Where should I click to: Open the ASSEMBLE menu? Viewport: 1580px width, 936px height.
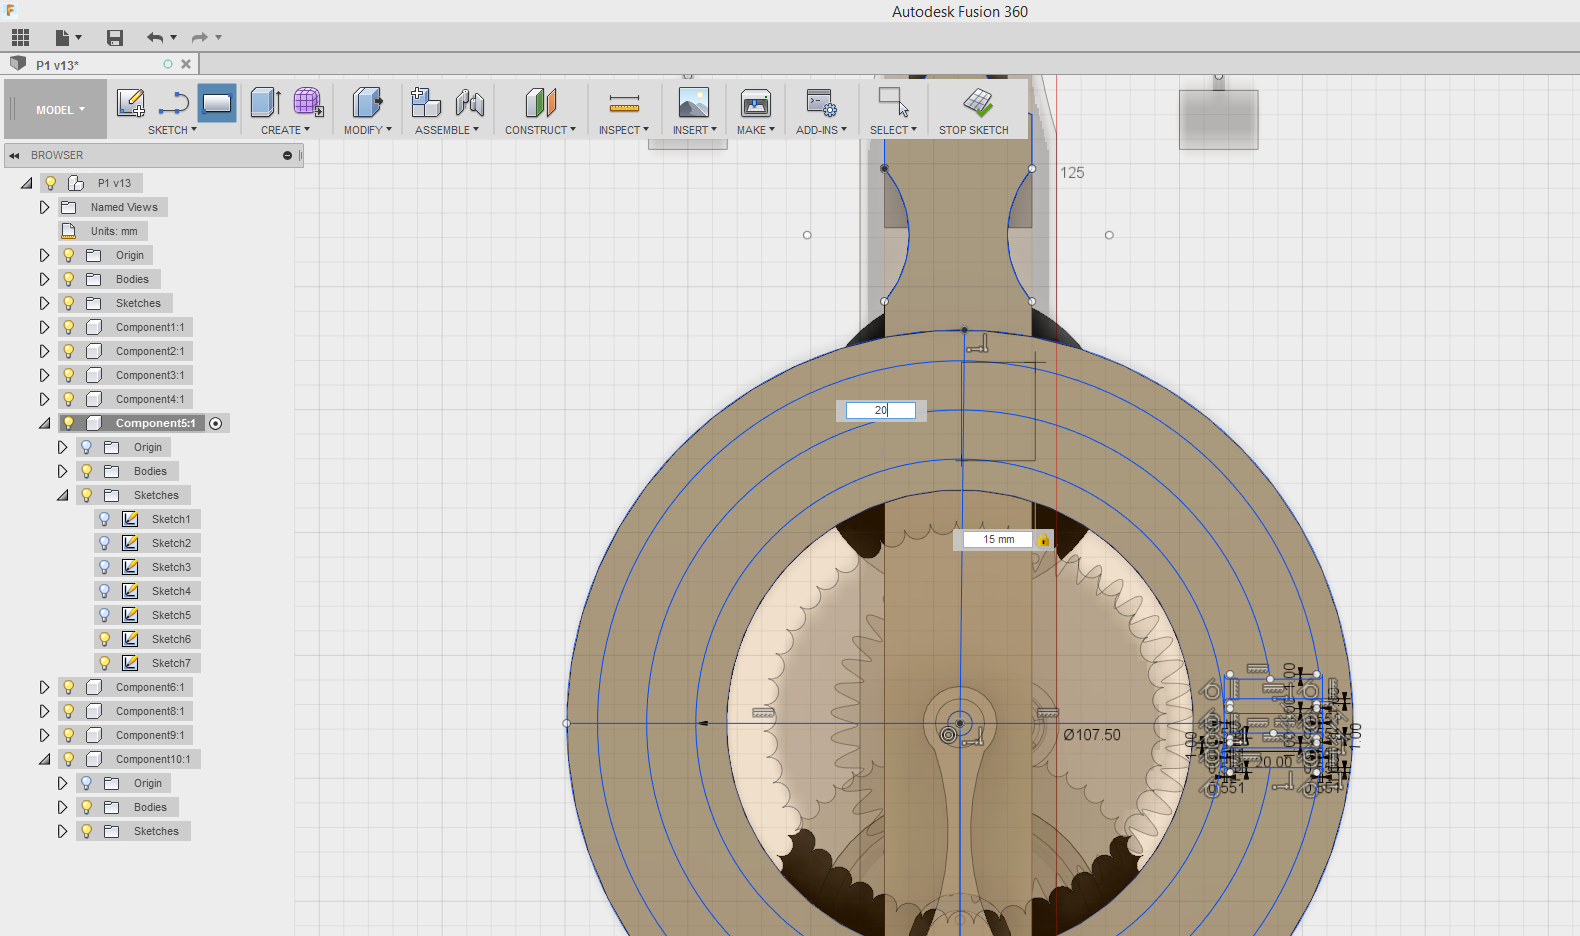tap(447, 130)
